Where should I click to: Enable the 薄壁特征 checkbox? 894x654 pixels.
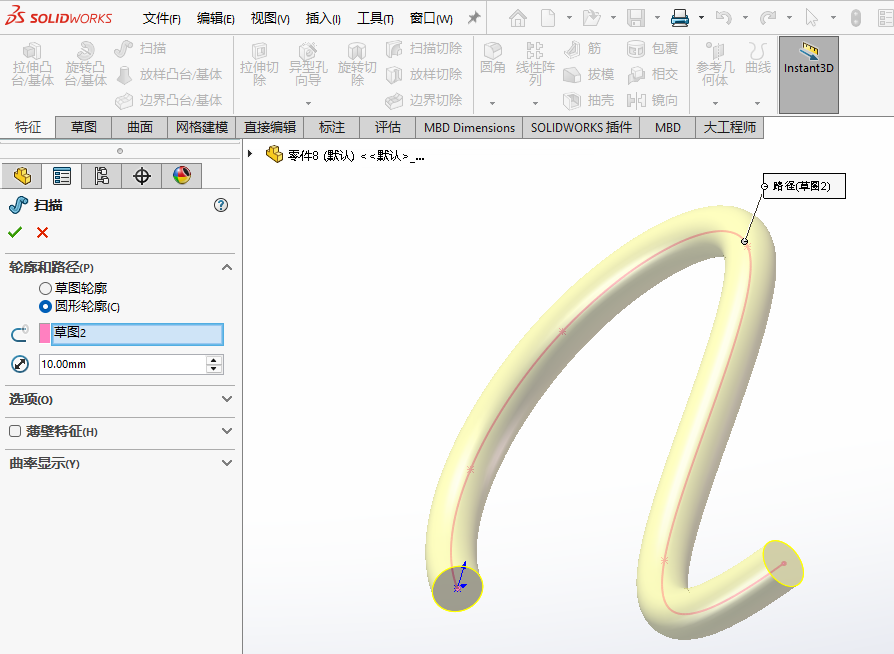click(x=15, y=431)
